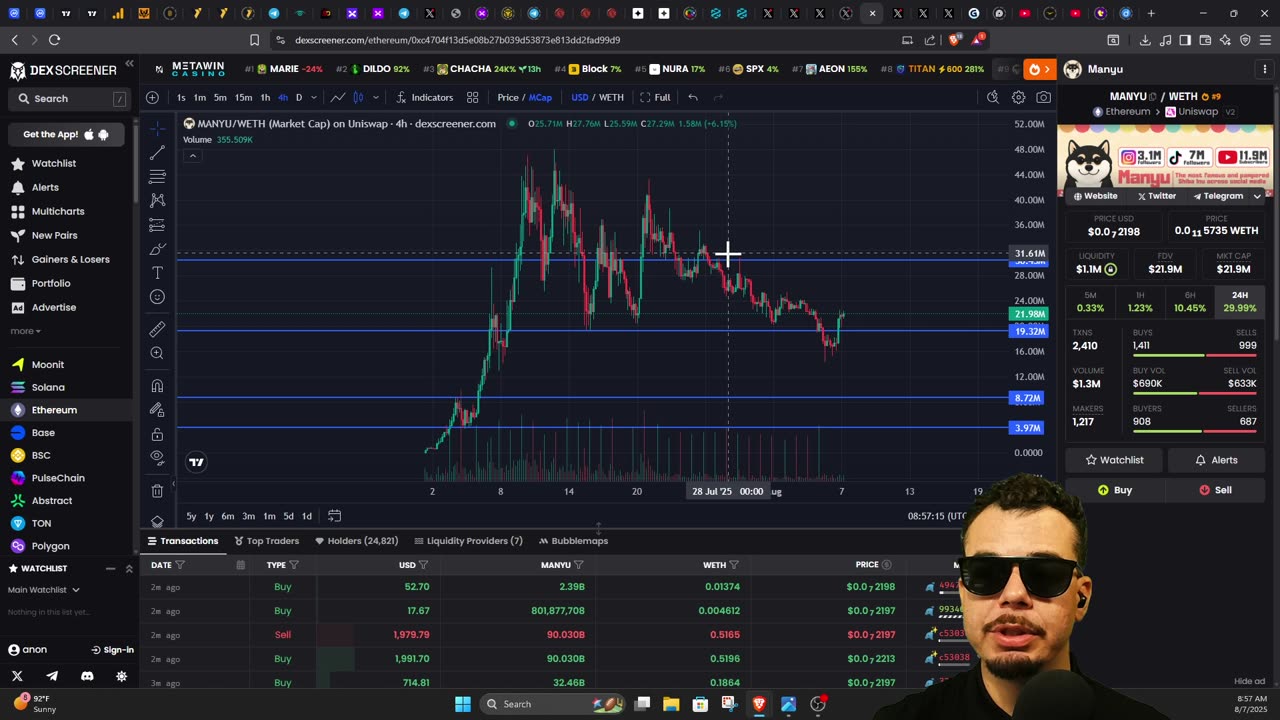The height and width of the screenshot is (720, 1280).
Task: Filter transactions by the USD column
Action: coord(424,565)
